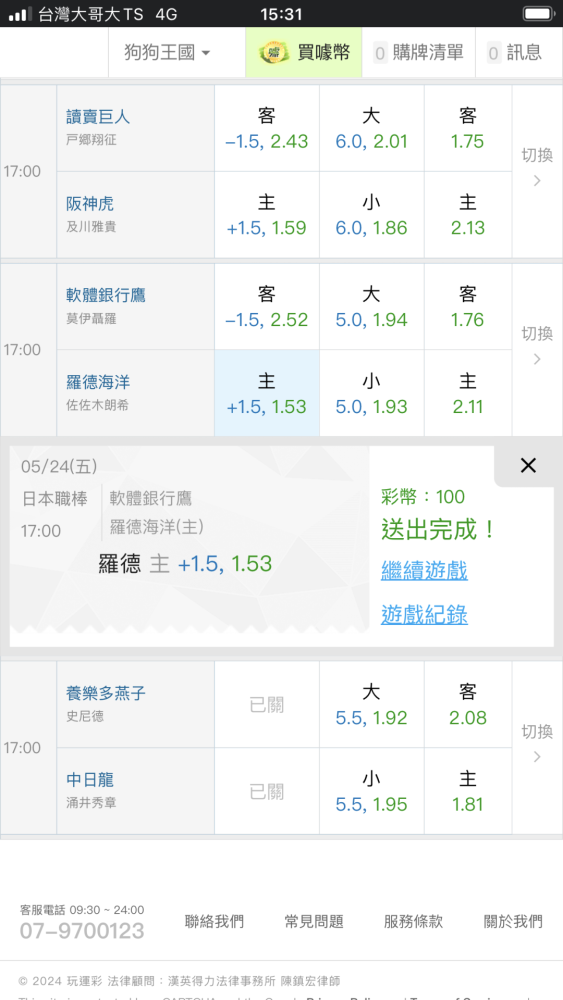The height and width of the screenshot is (1000, 563).
Task: Expand 切換 arrow for 讀賣巨人 game
Action: (537, 171)
